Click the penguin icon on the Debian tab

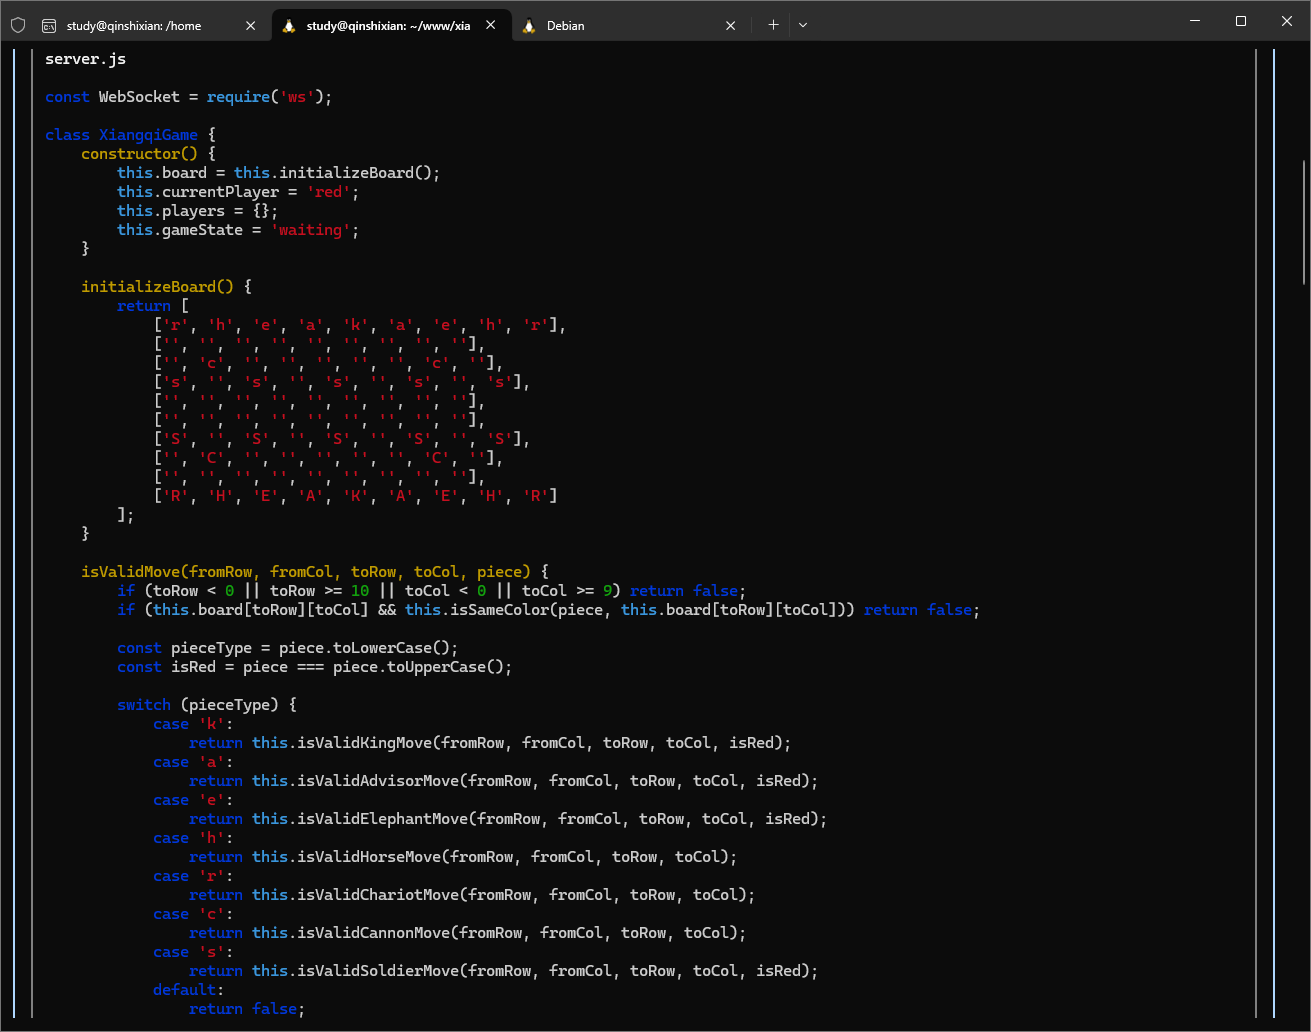point(529,26)
